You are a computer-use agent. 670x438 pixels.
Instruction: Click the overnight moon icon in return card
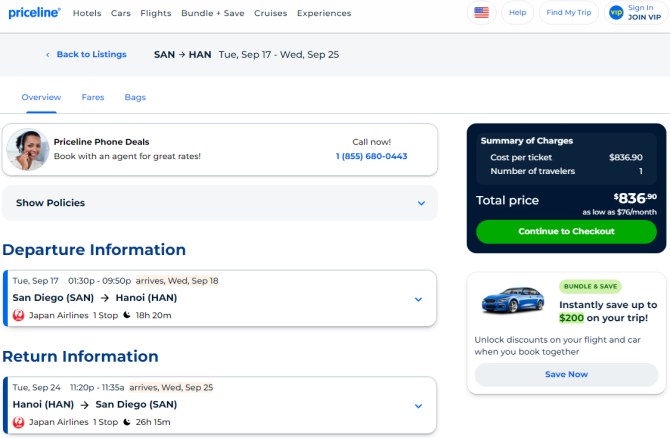coord(127,422)
